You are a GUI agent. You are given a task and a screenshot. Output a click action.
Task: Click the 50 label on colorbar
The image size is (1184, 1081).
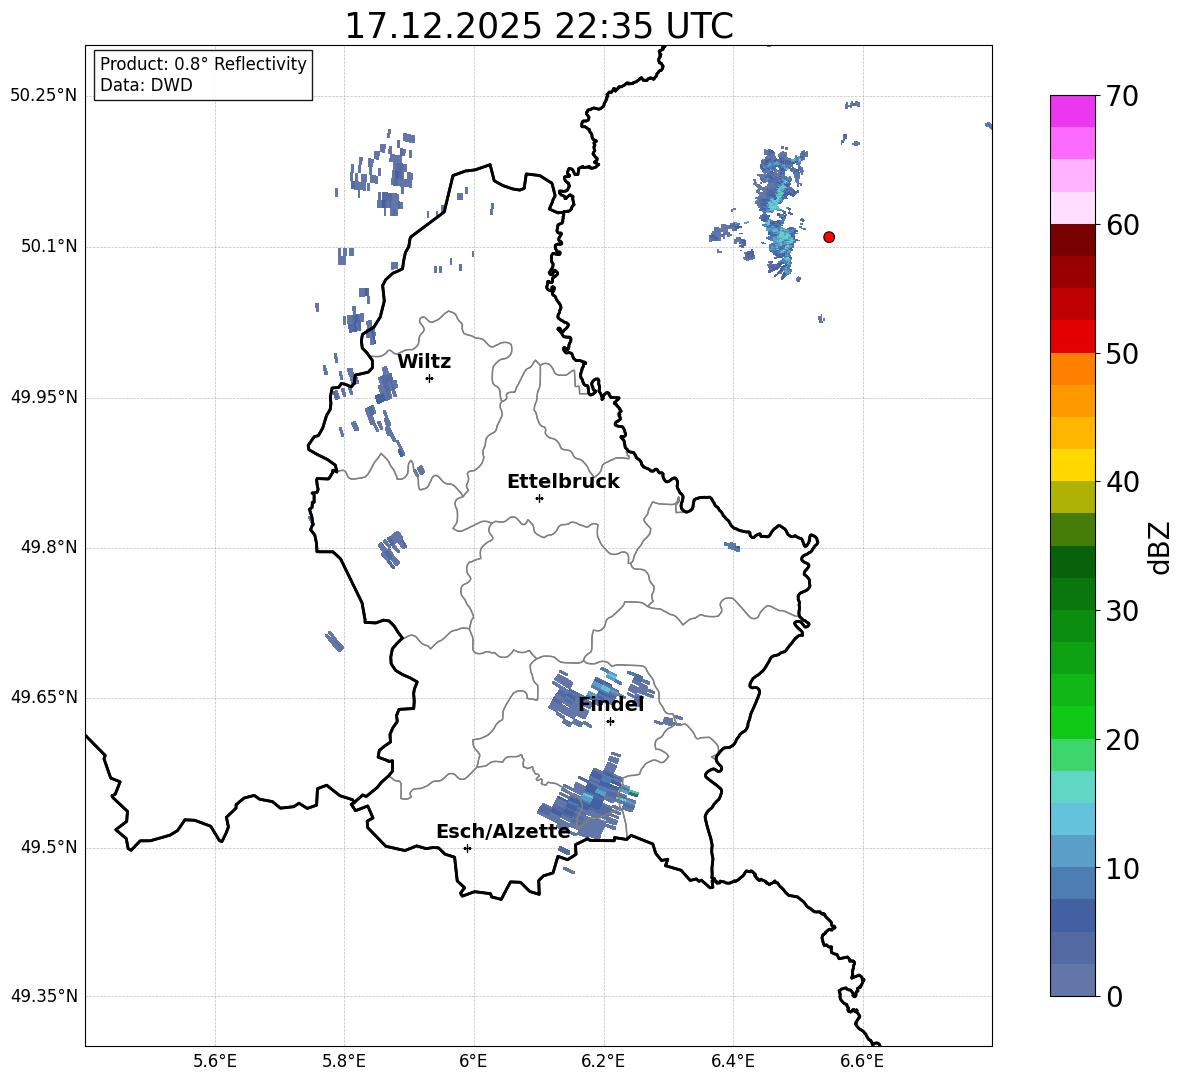tap(1122, 353)
